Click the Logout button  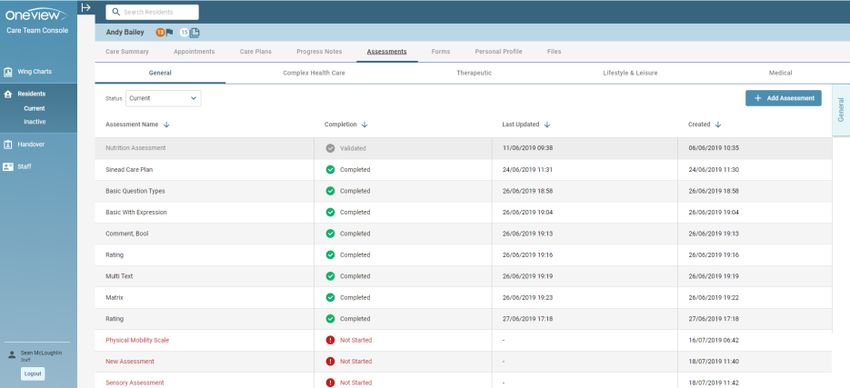tap(33, 374)
